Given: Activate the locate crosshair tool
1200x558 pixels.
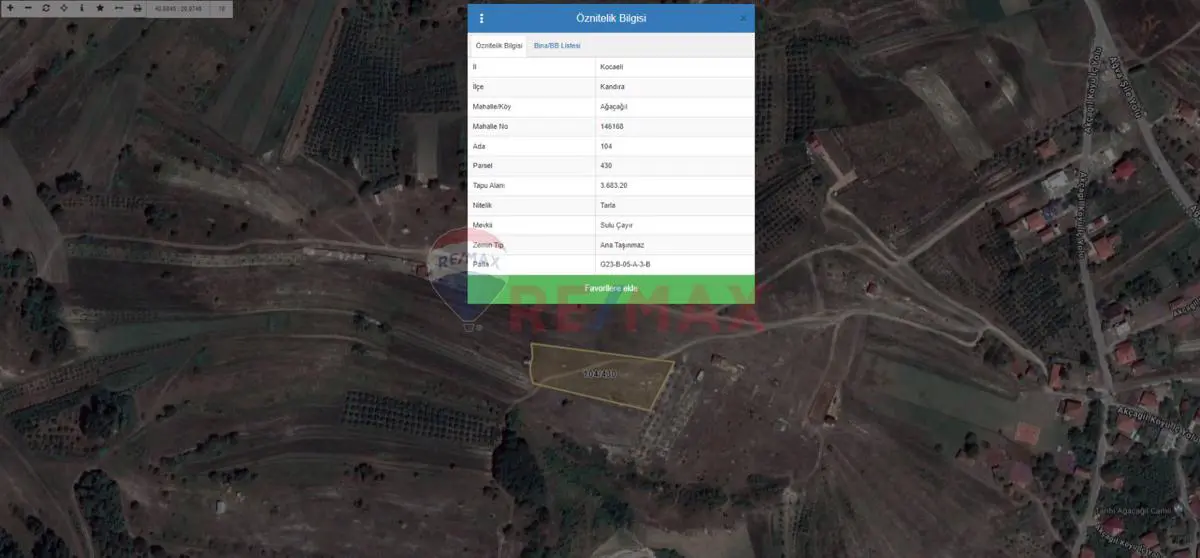Looking at the screenshot, I should [64, 8].
